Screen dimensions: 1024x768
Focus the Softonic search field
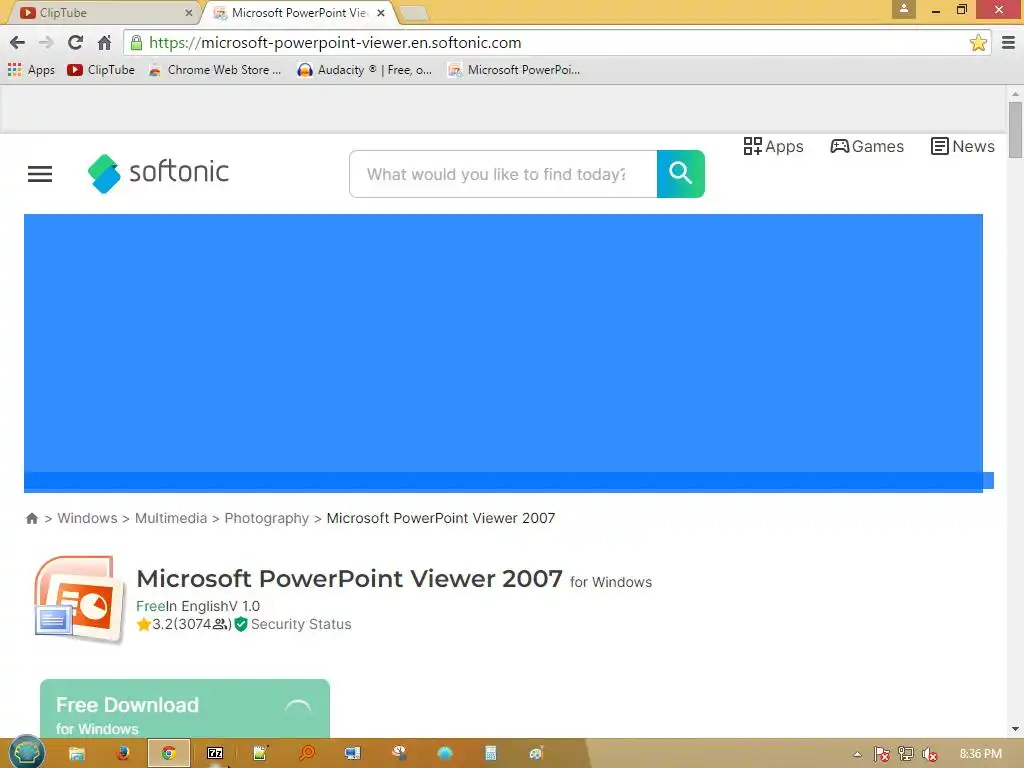tap(503, 174)
